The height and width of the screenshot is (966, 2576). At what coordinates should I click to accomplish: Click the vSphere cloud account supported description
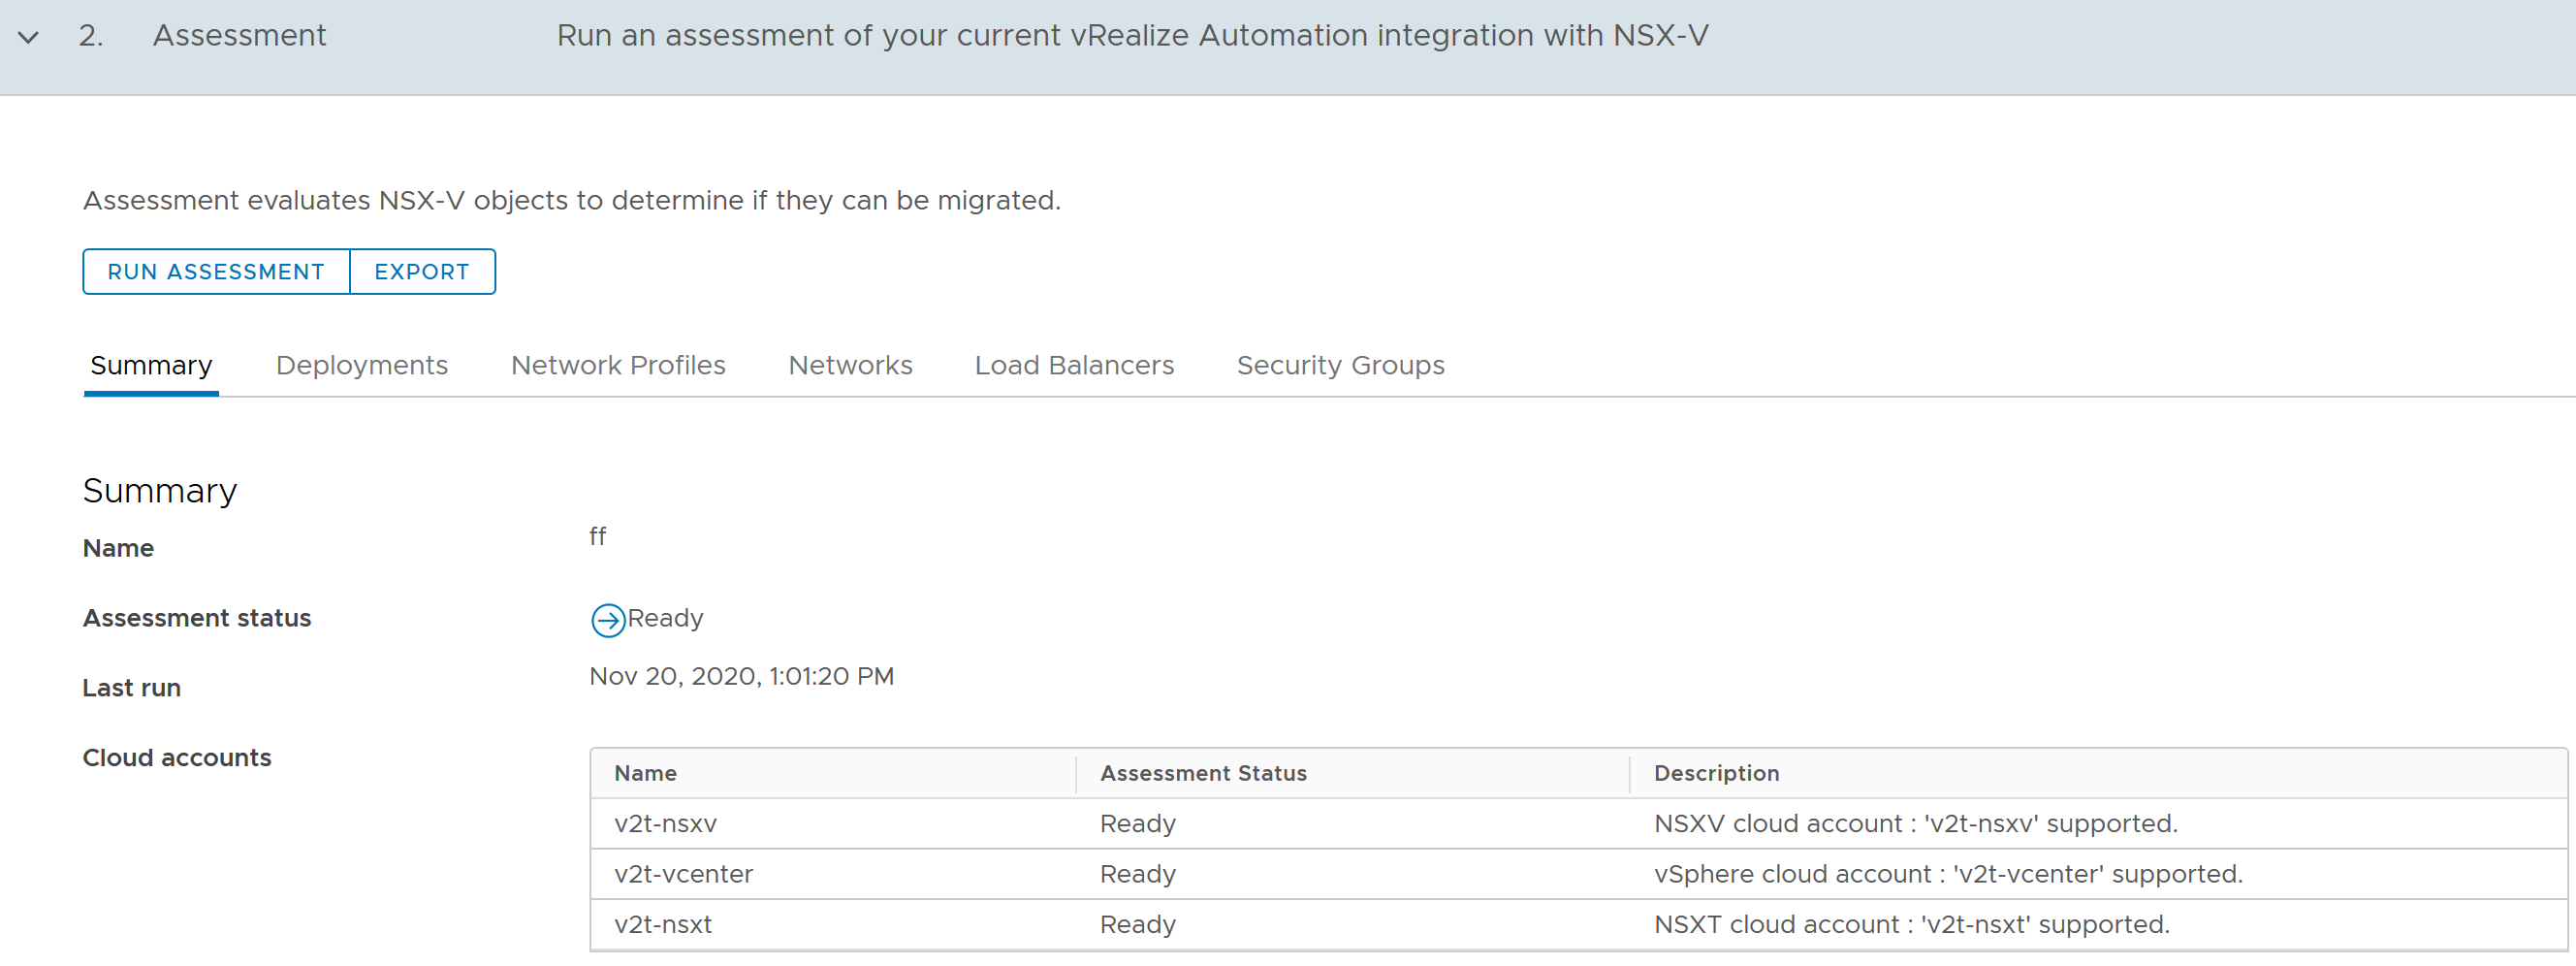point(1948,874)
